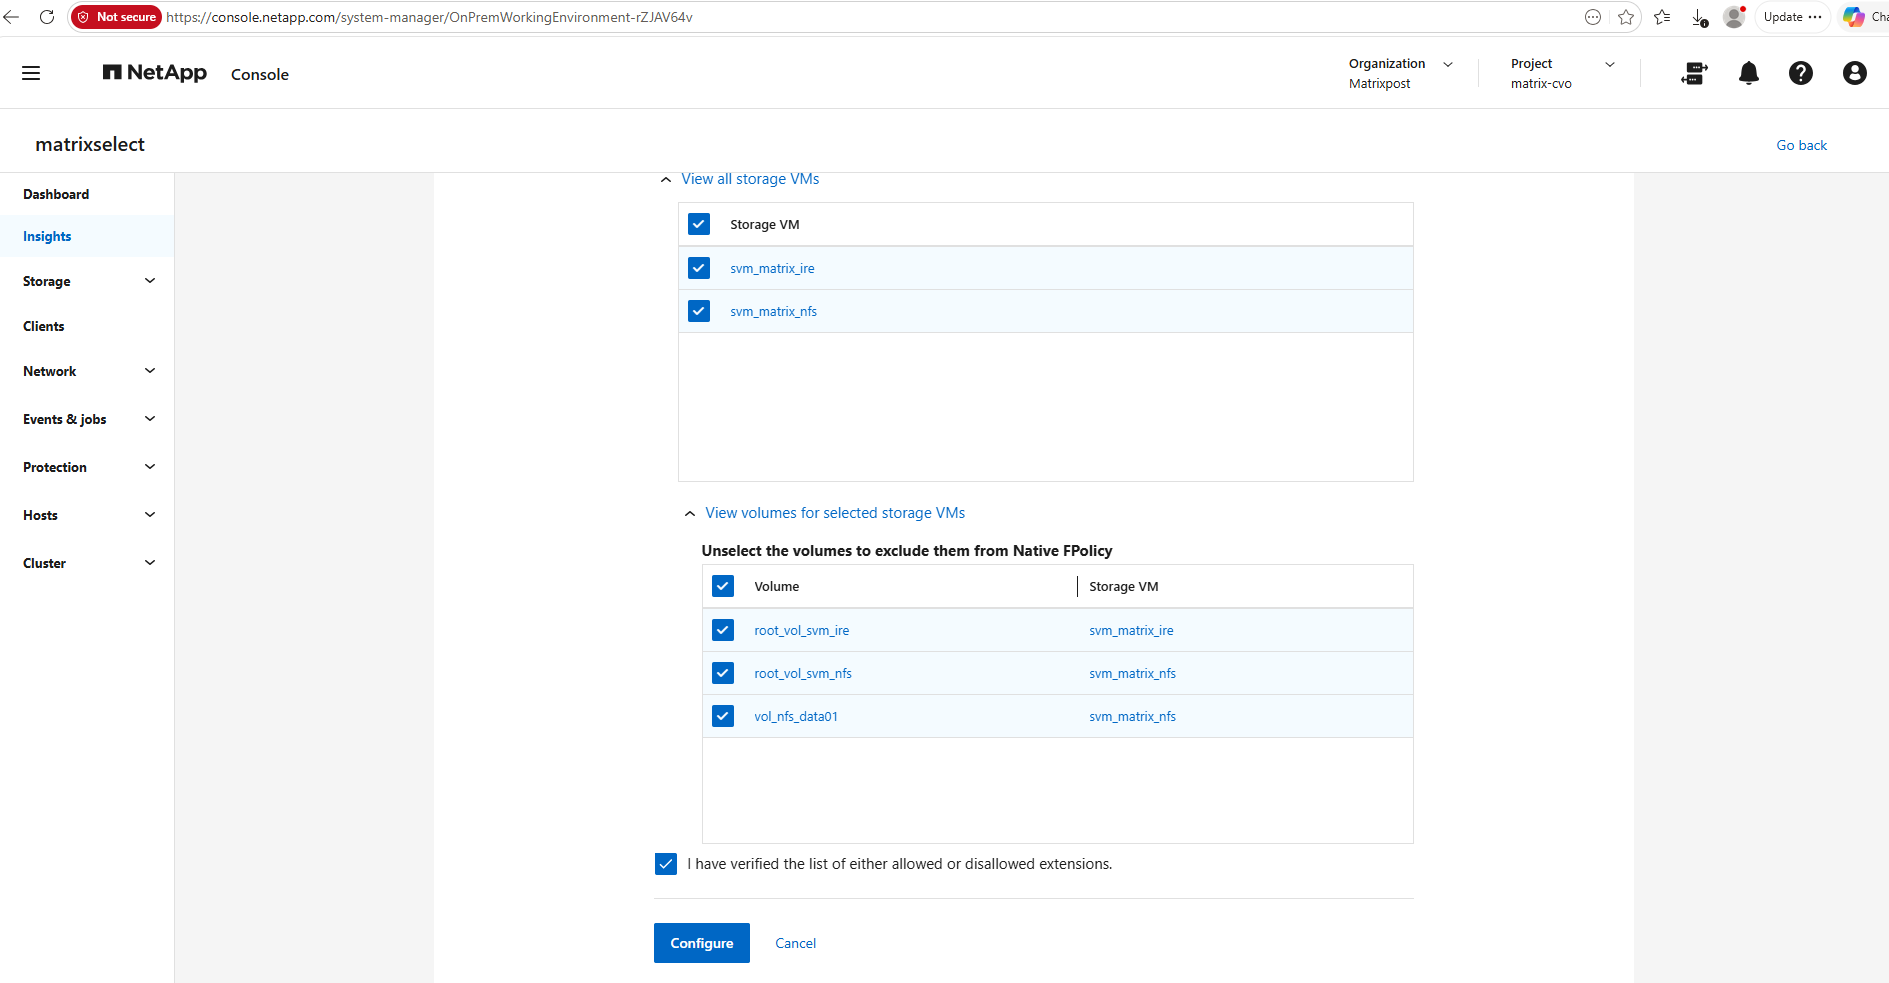Click the browser Update button
Viewport: 1889px width, 983px height.
pos(1792,17)
